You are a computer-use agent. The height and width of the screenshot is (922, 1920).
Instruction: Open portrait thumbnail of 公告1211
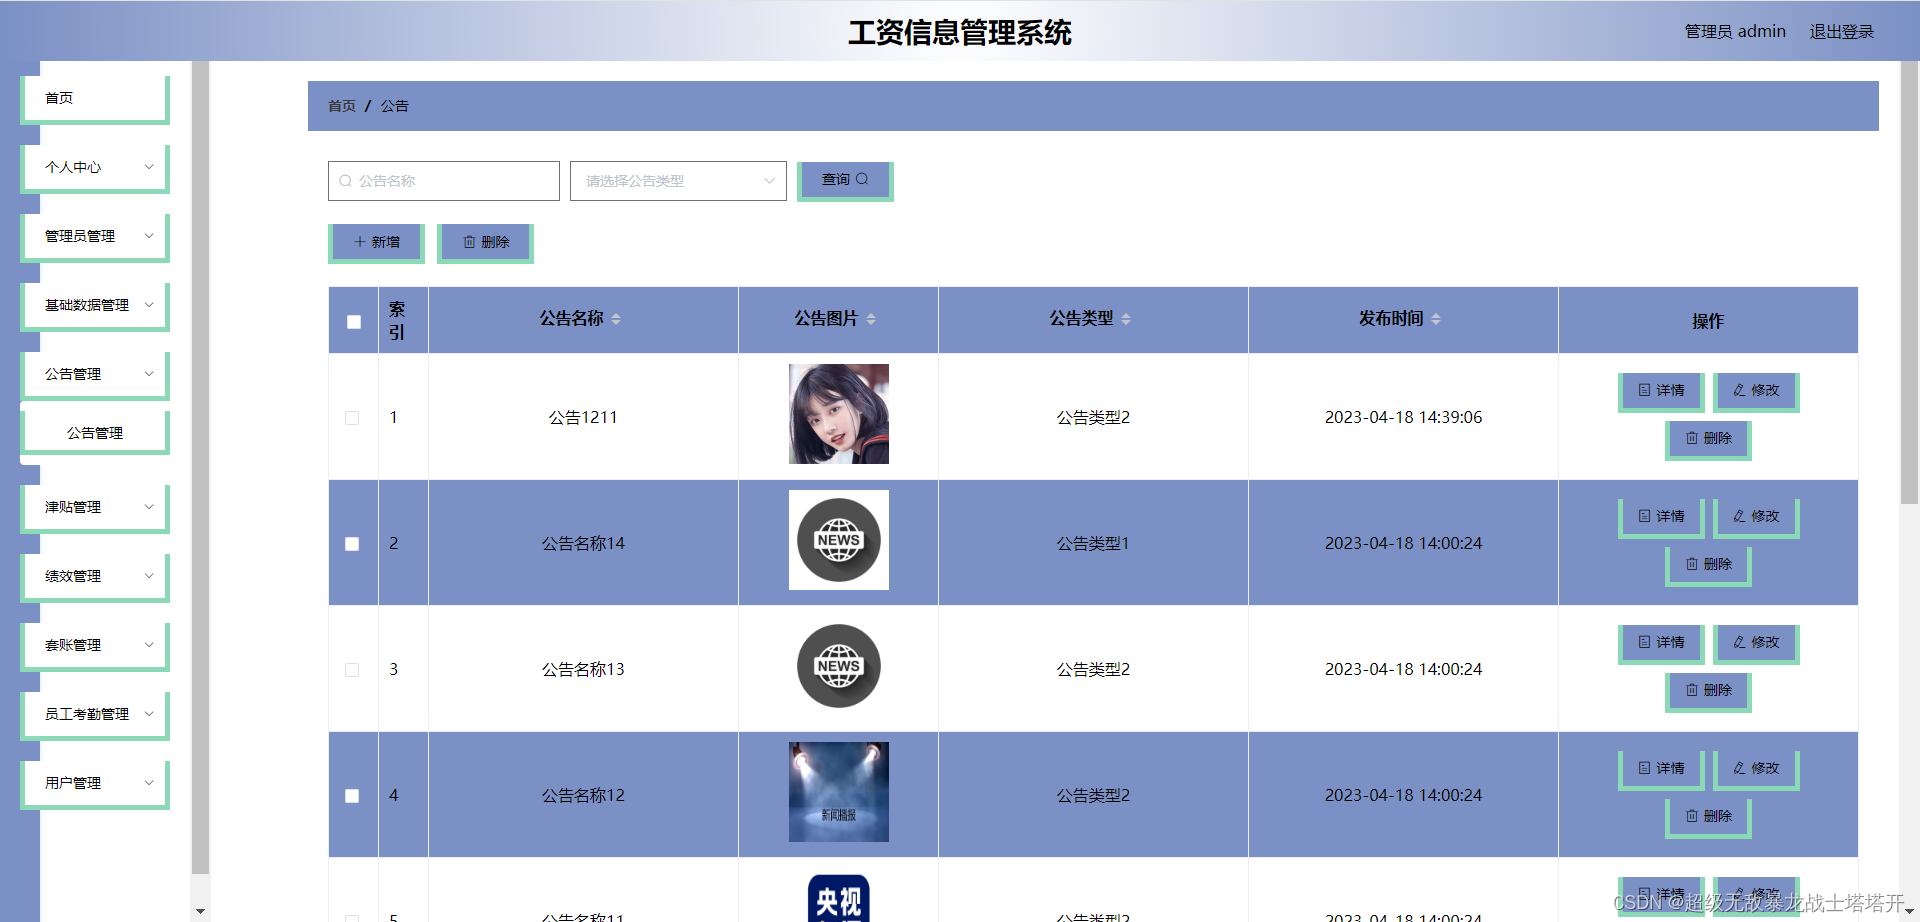838,414
